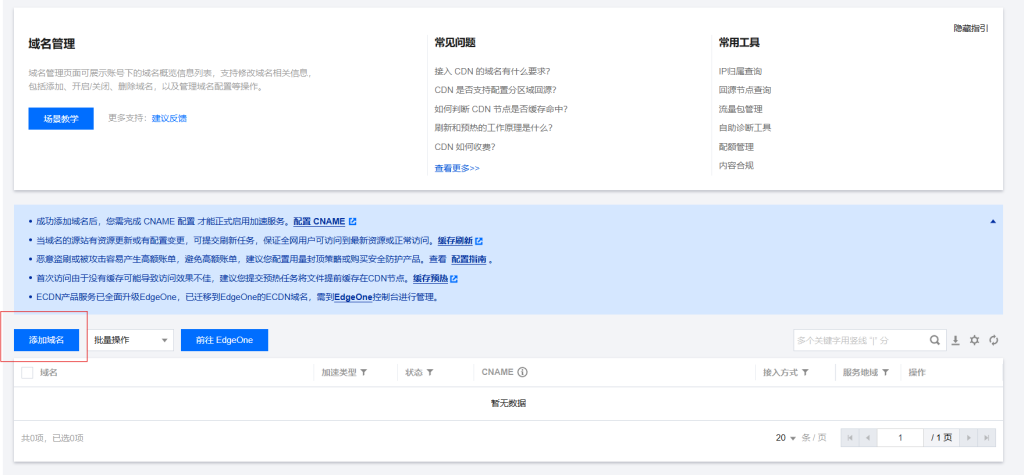Open filter icon for 服务地域 column
Viewport: 1024px width, 475px height.
[885, 372]
